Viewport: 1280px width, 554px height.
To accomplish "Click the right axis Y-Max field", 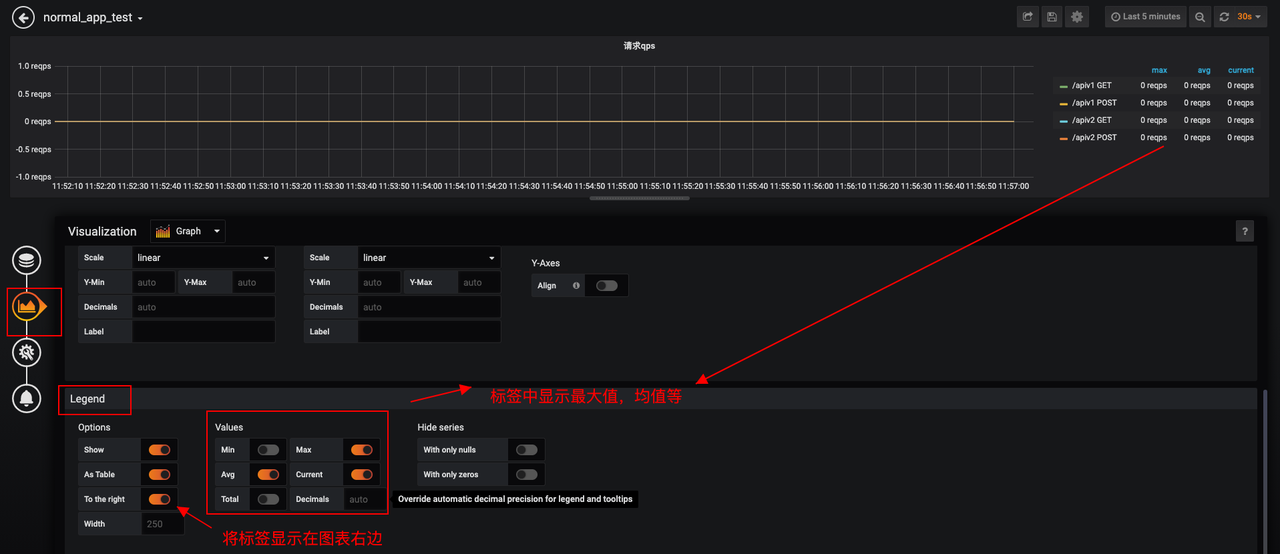I will [x=480, y=282].
